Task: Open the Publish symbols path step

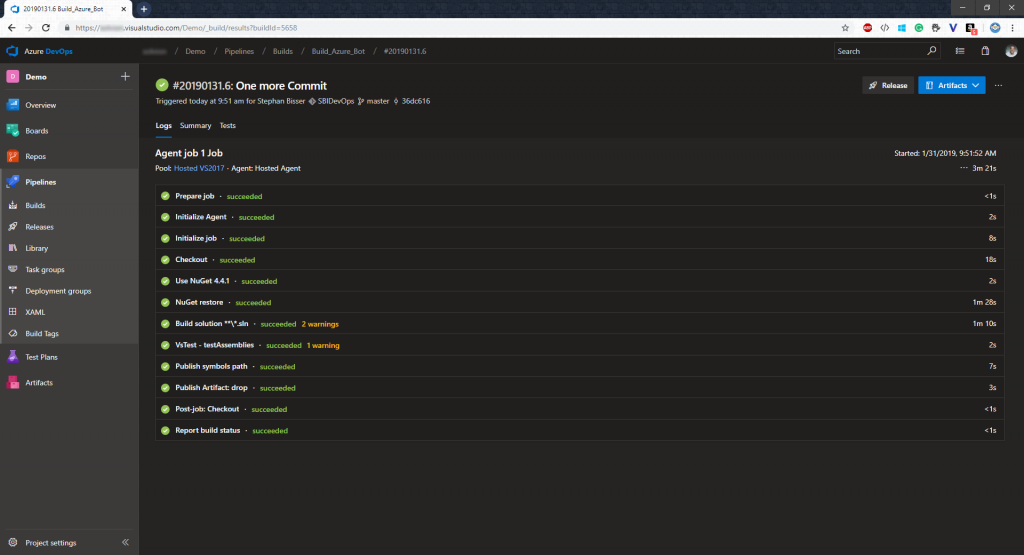Action: click(579, 366)
